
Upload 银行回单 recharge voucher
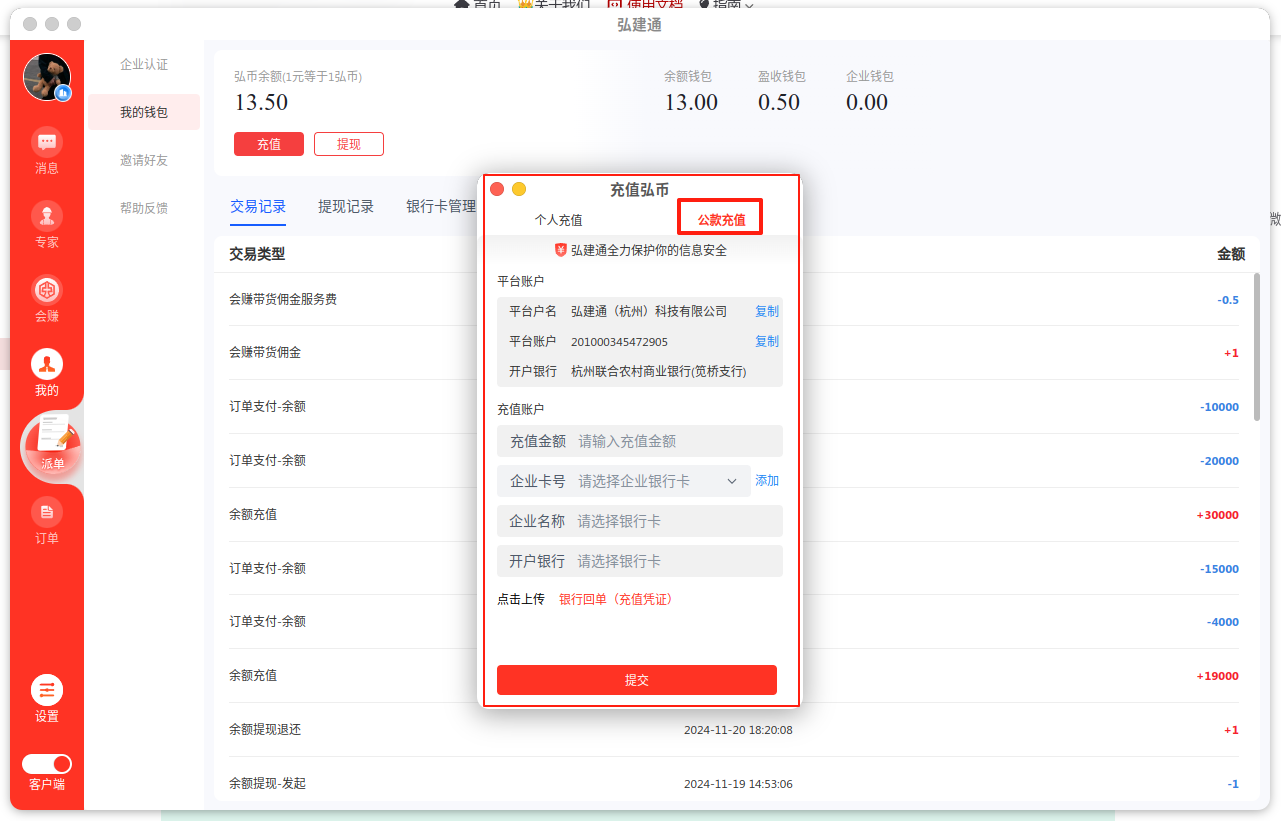point(615,599)
